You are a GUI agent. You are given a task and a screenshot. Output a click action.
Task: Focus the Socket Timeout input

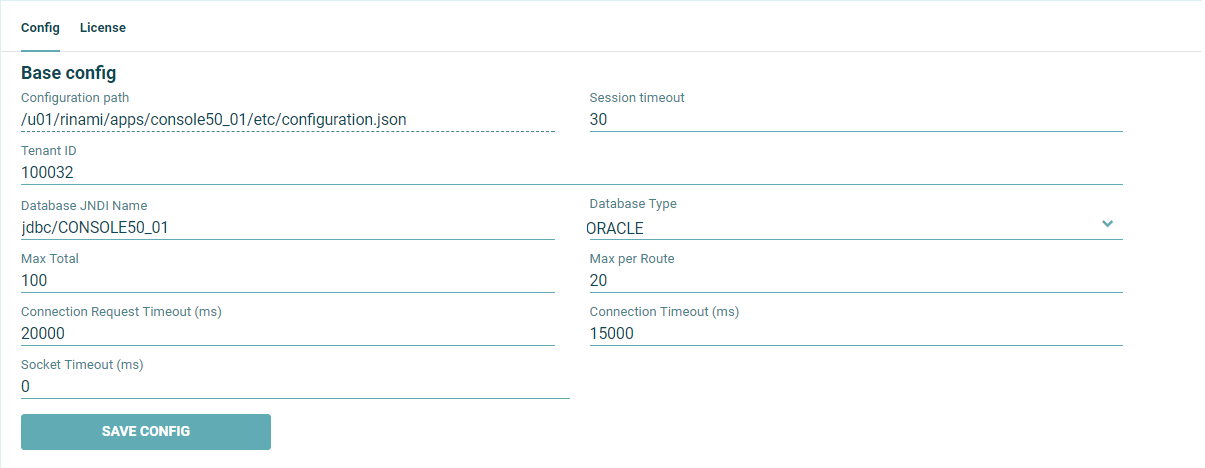295,386
